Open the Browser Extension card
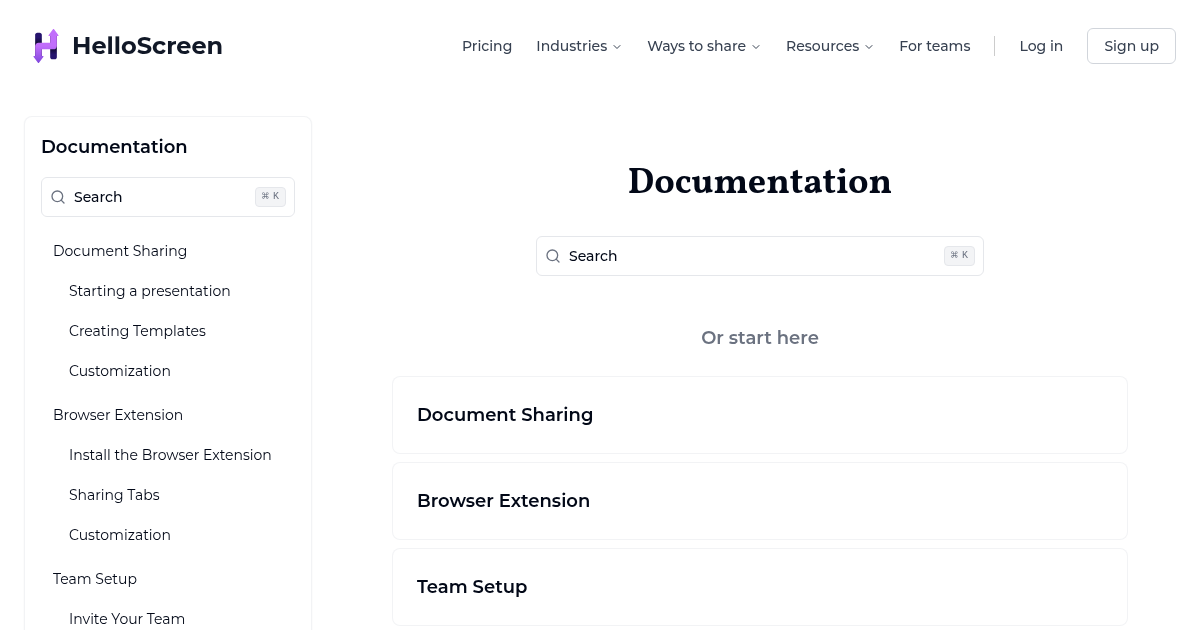Viewport: 1200px width, 630px height. tap(760, 501)
